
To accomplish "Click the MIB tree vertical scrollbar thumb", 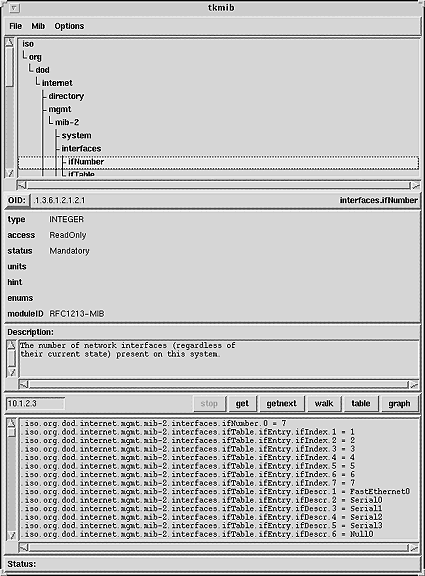I will pyautogui.click(x=10, y=67).
